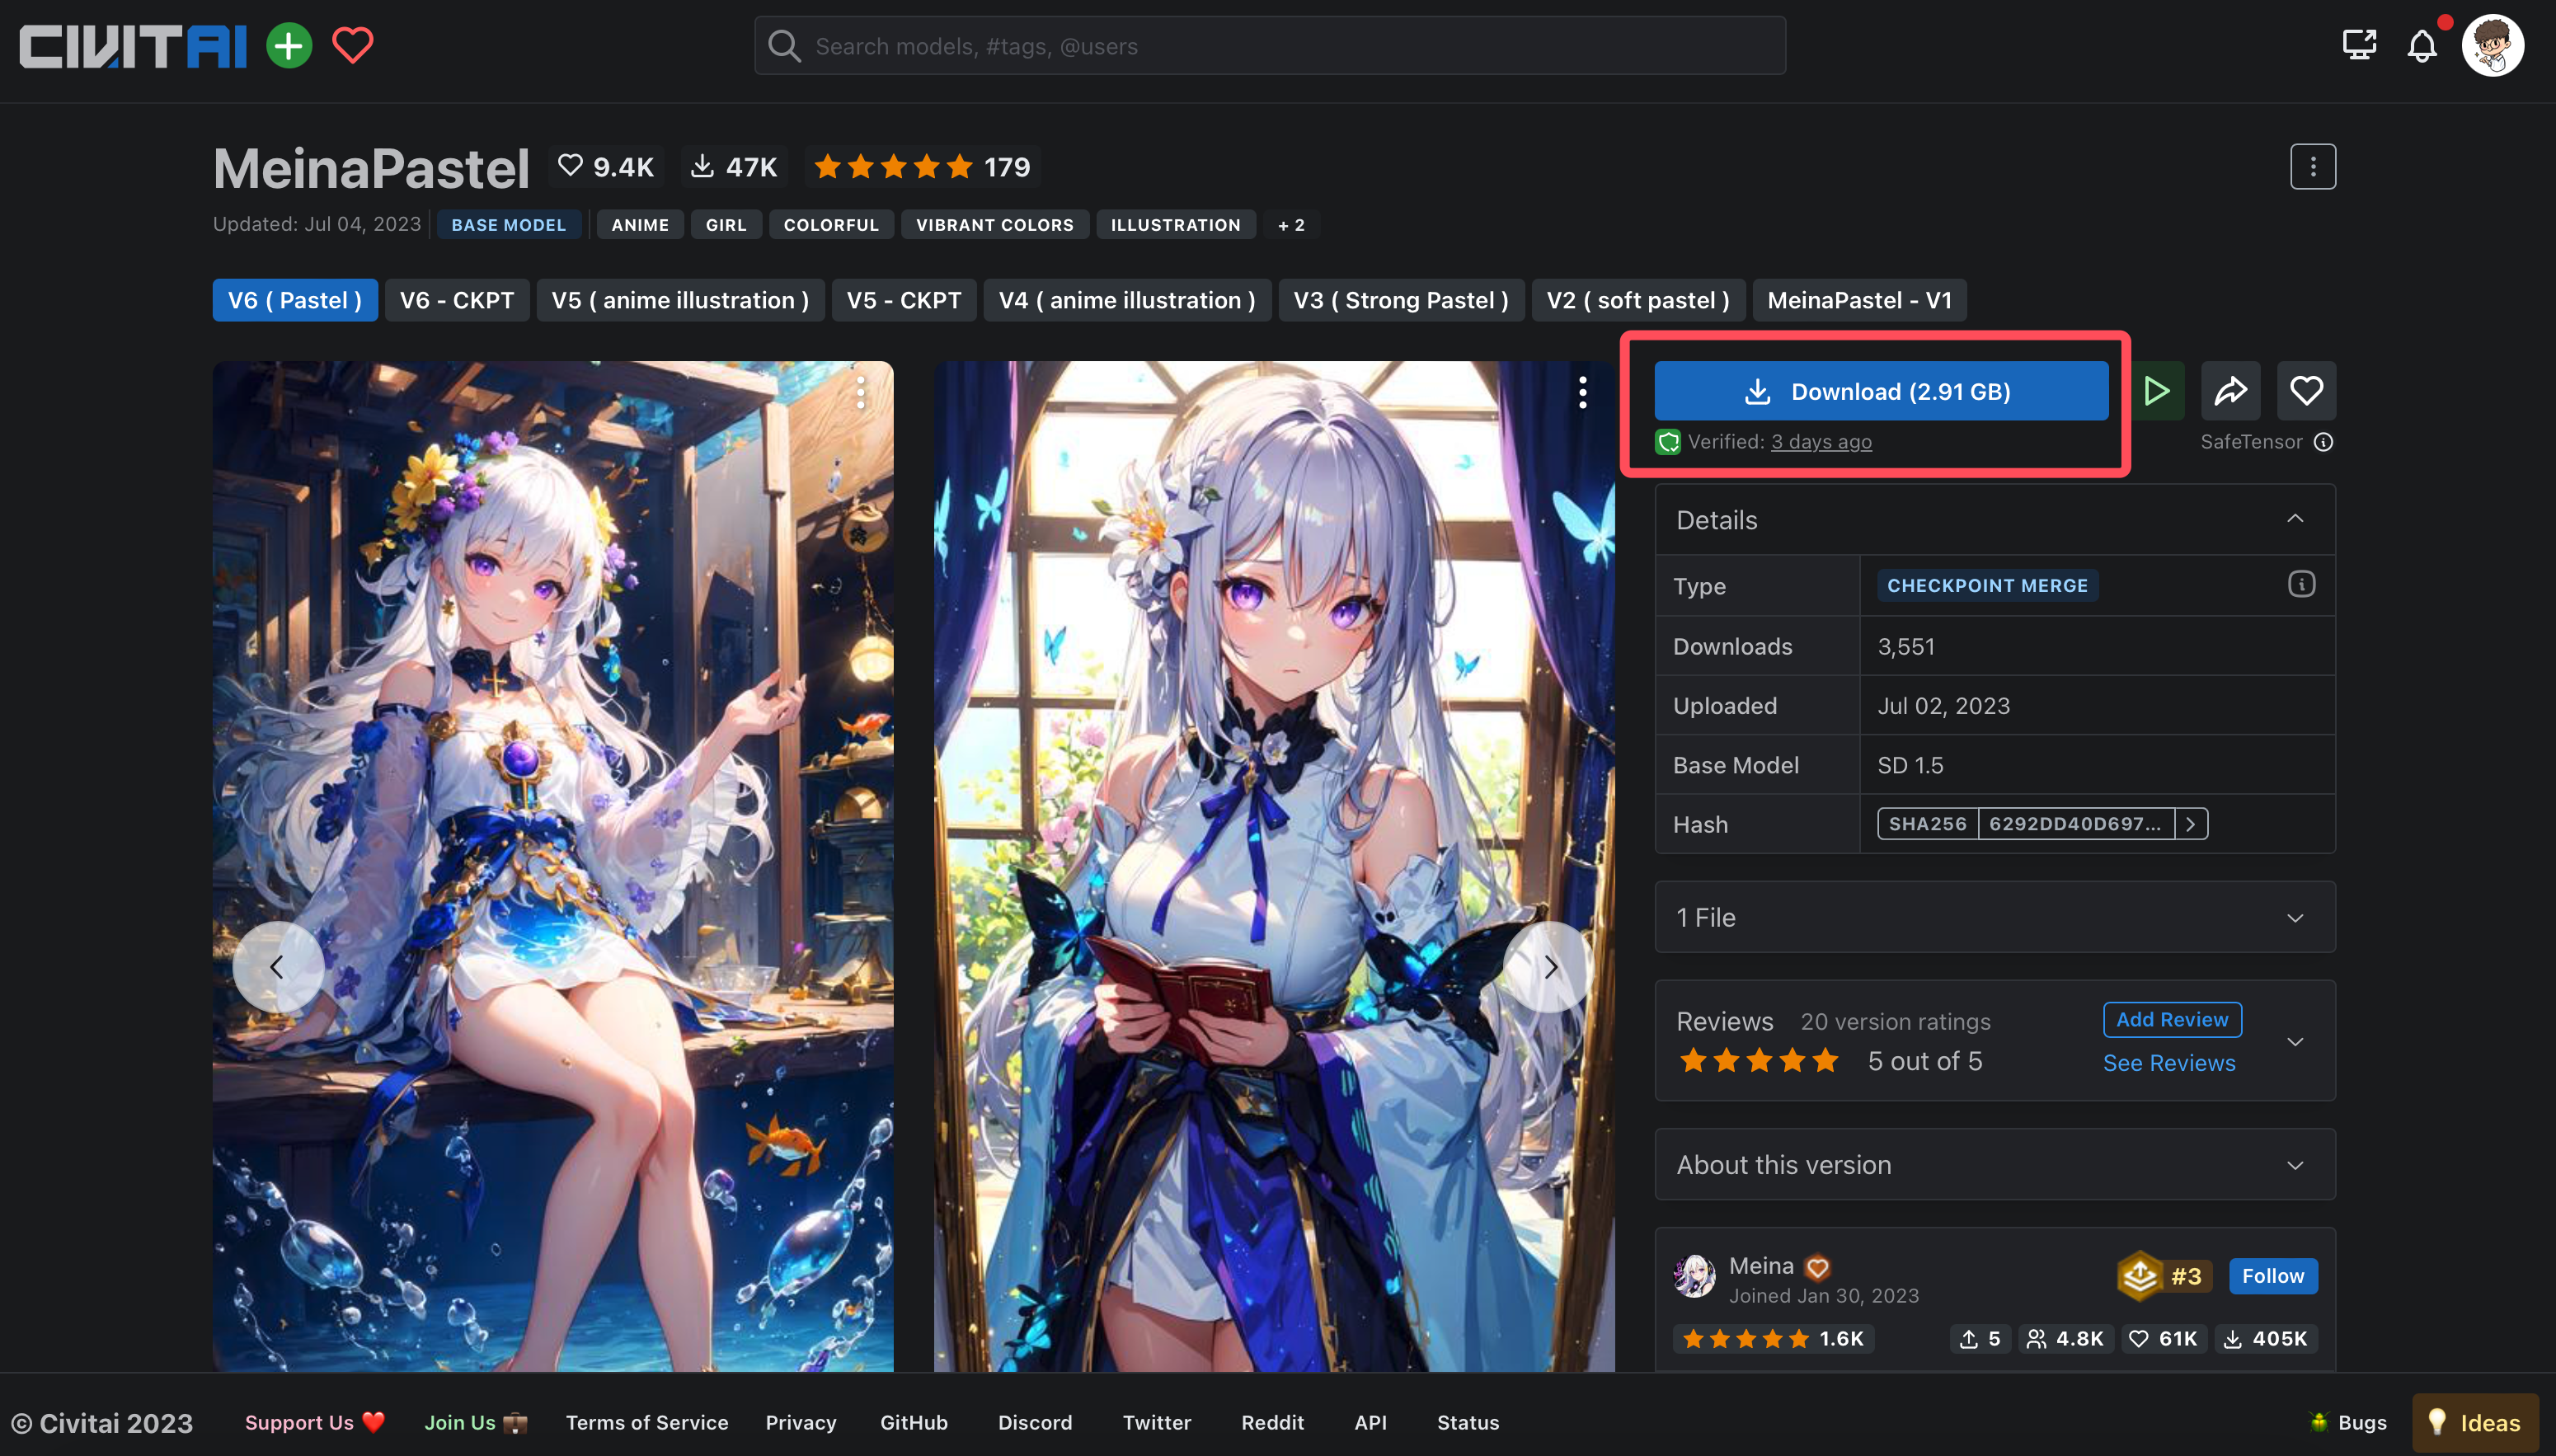The image size is (2556, 1456).
Task: Toggle the heart favorite button beside share
Action: point(2306,391)
